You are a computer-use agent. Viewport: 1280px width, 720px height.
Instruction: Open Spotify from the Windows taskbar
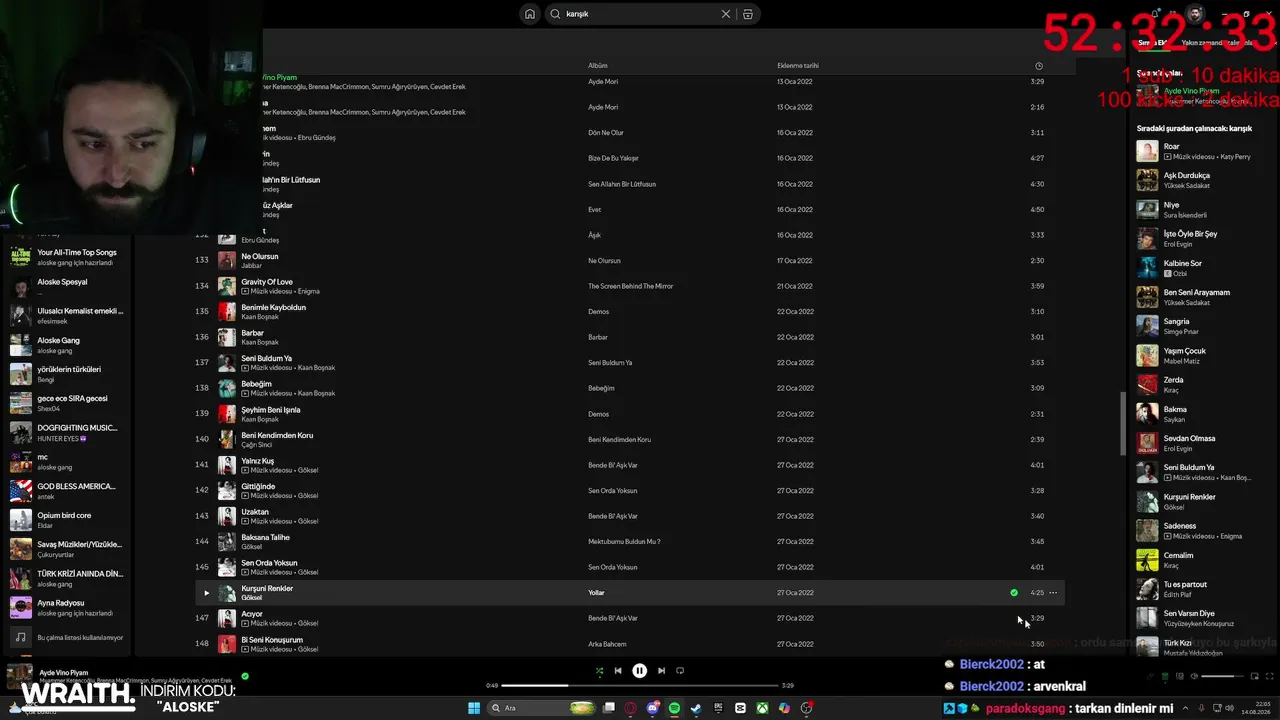(674, 708)
